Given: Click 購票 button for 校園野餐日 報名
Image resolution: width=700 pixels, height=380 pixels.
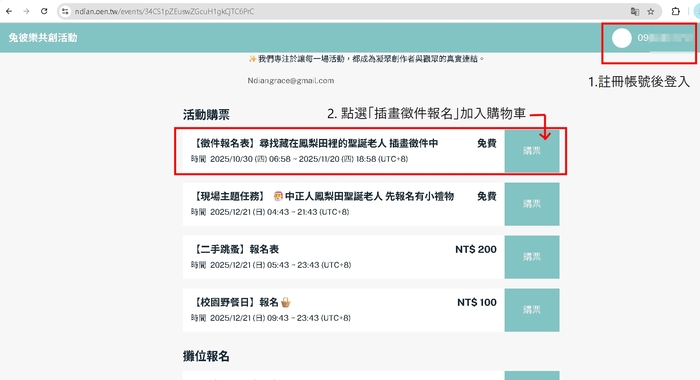Looking at the screenshot, I should pos(532,310).
